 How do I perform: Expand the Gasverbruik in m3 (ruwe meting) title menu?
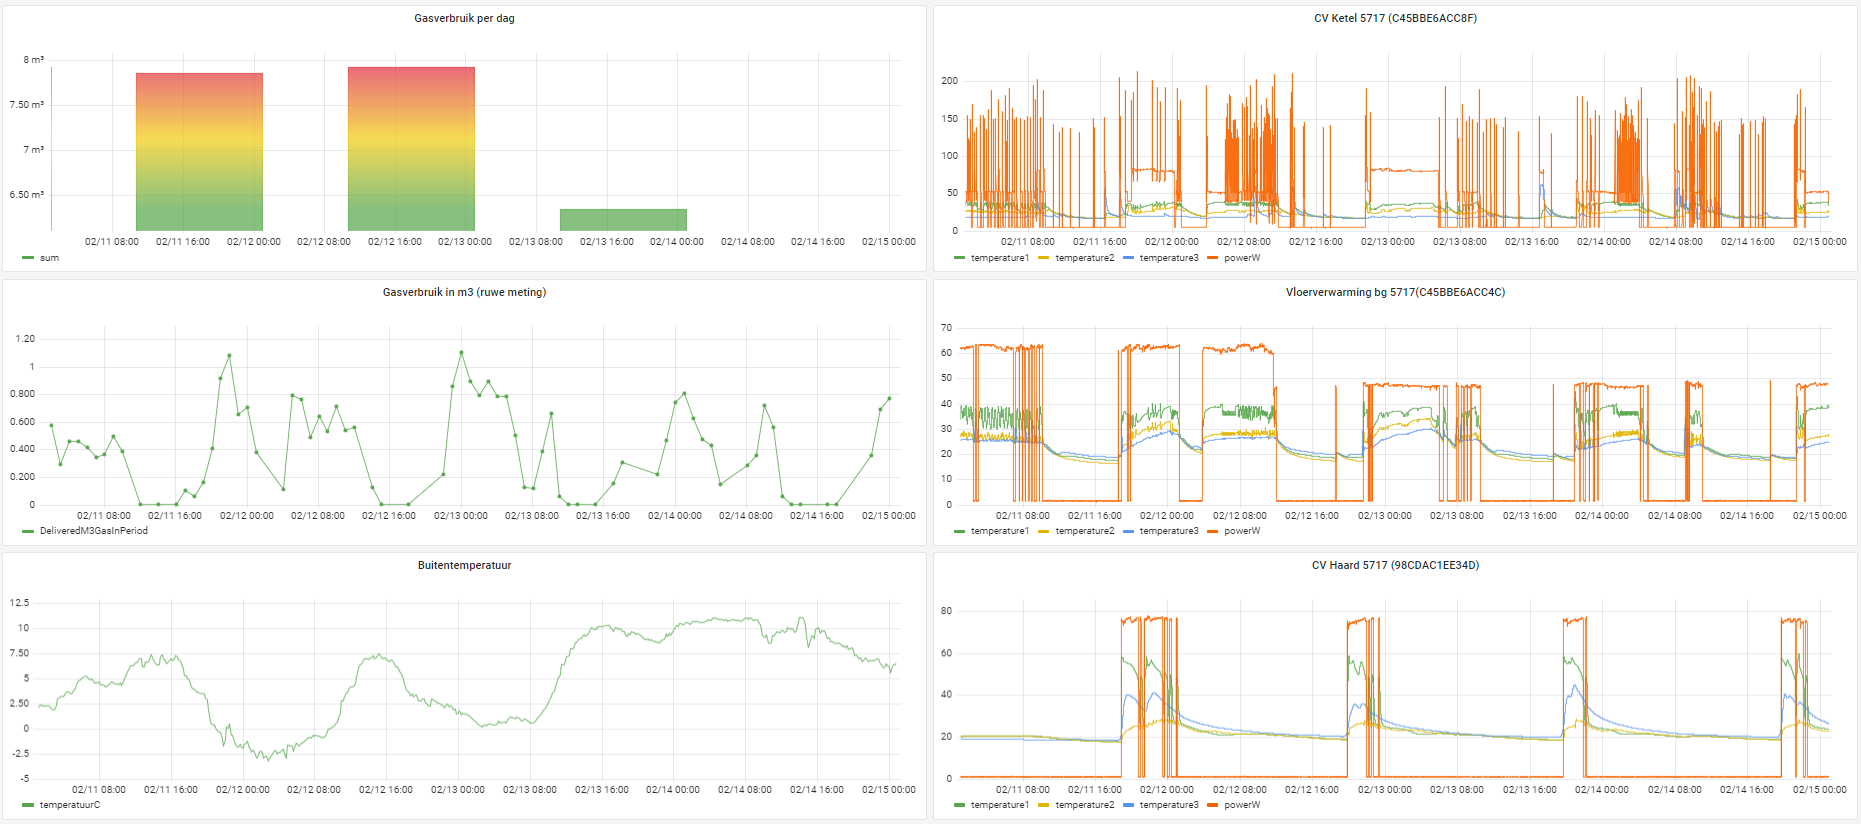click(464, 292)
